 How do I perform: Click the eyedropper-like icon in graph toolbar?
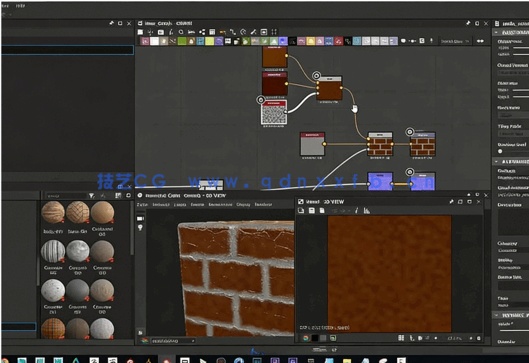point(253,32)
